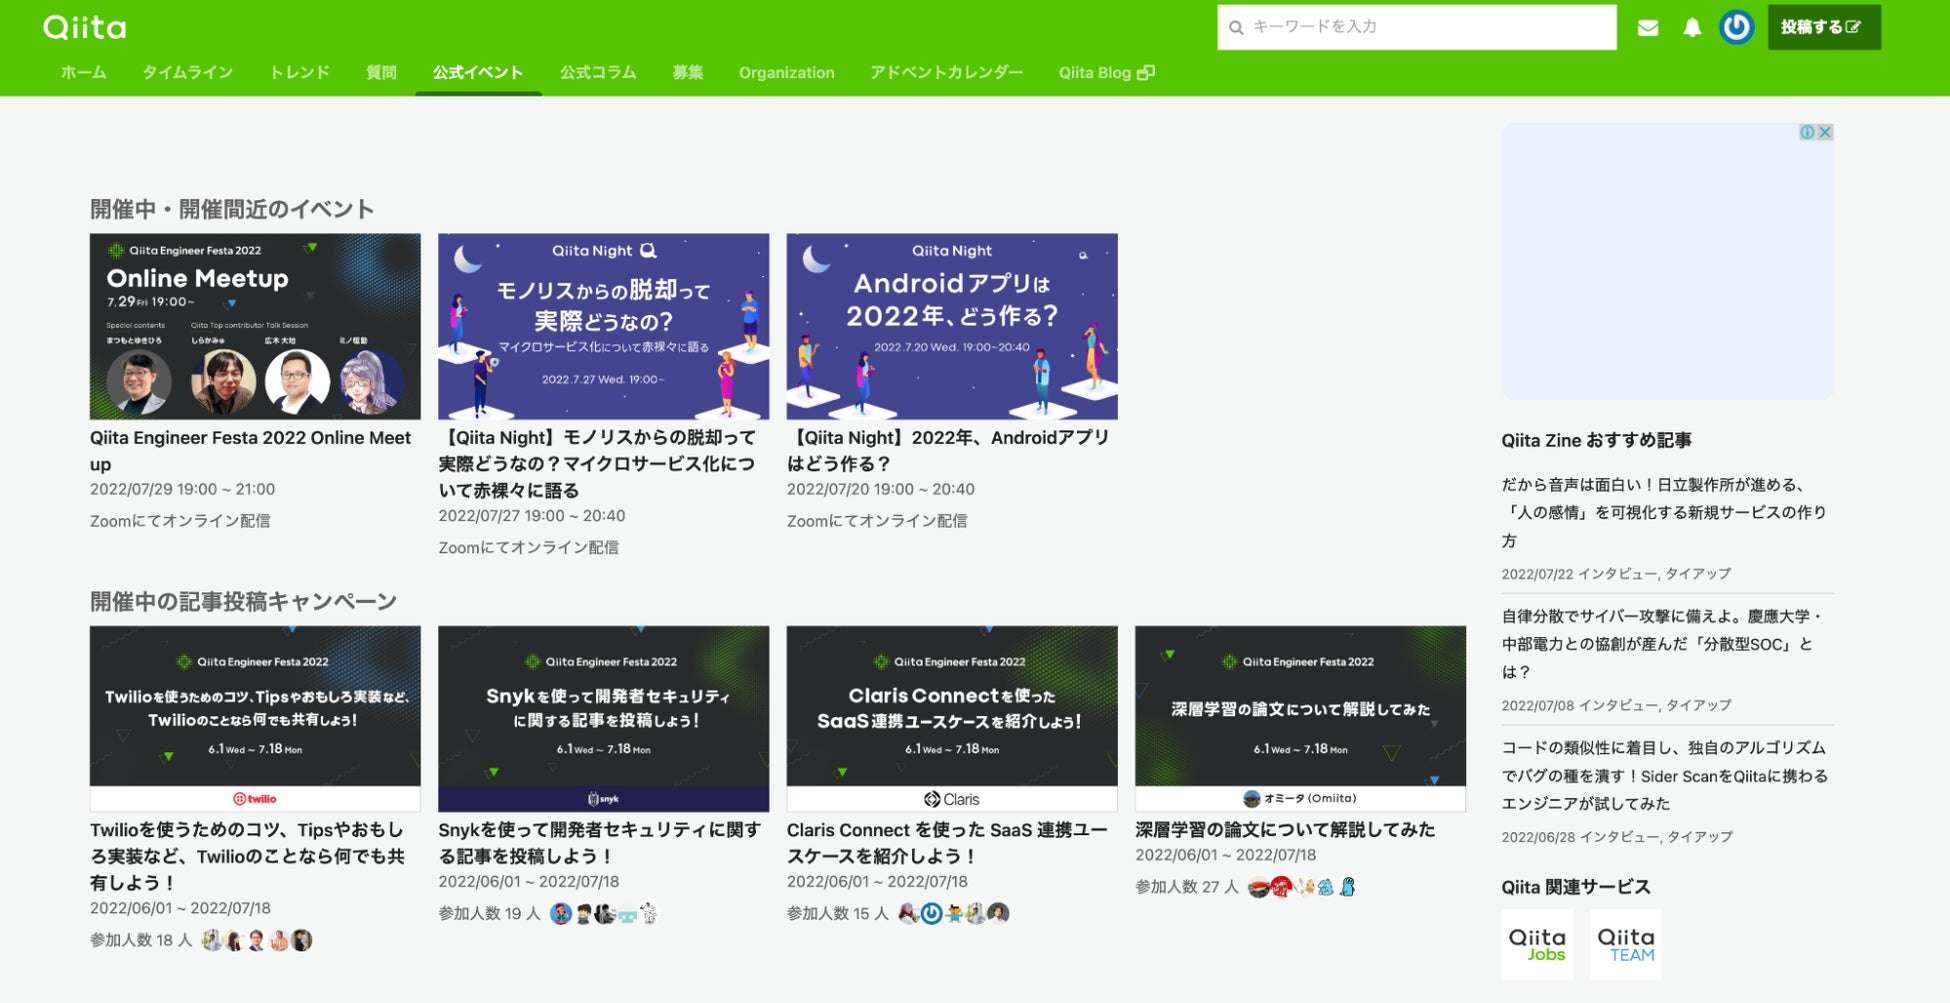Click the date 2022/07/27 19:00 ~ 20:40

(x=532, y=516)
